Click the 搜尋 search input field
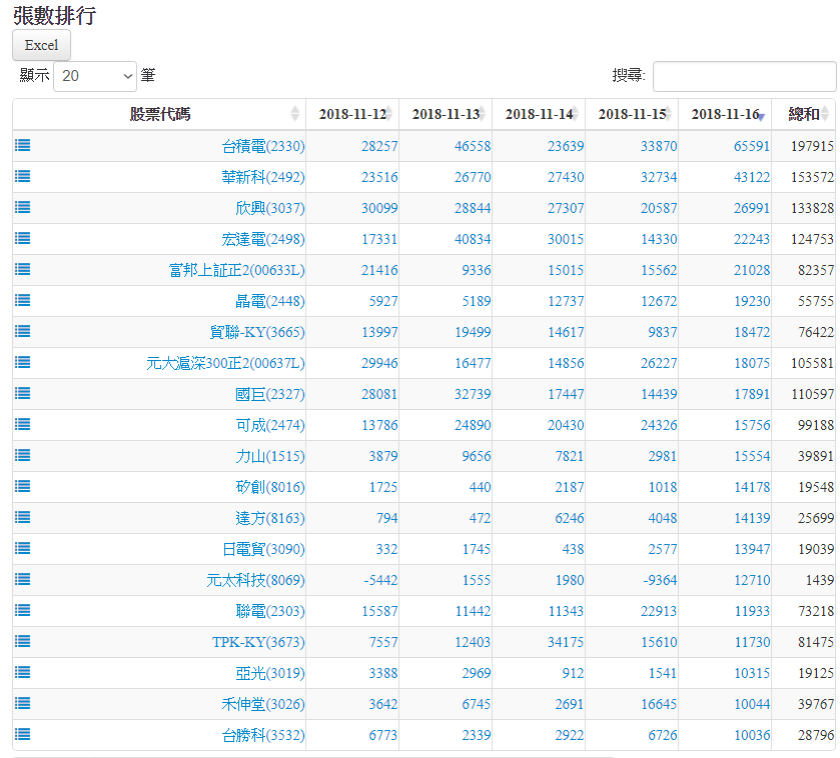This screenshot has height=758, width=840. pyautogui.click(x=744, y=76)
